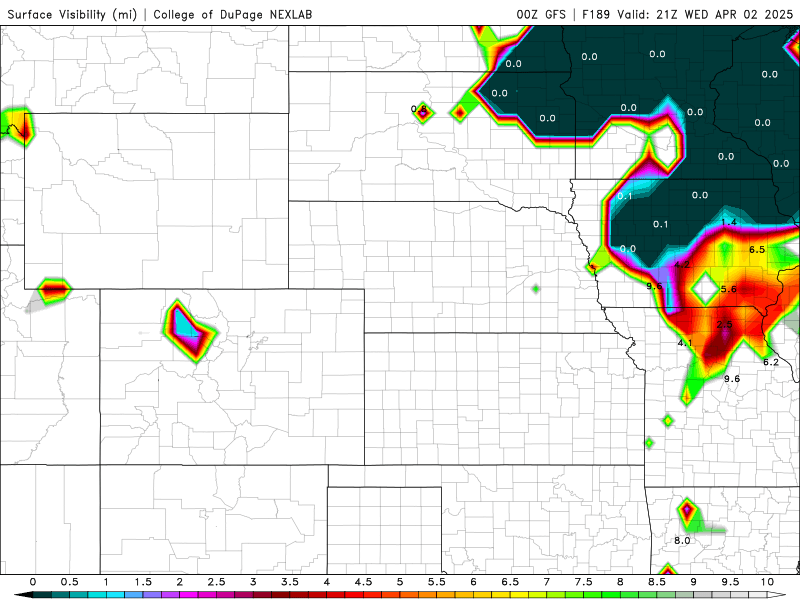Click the legend label '6.5'

click(x=510, y=582)
